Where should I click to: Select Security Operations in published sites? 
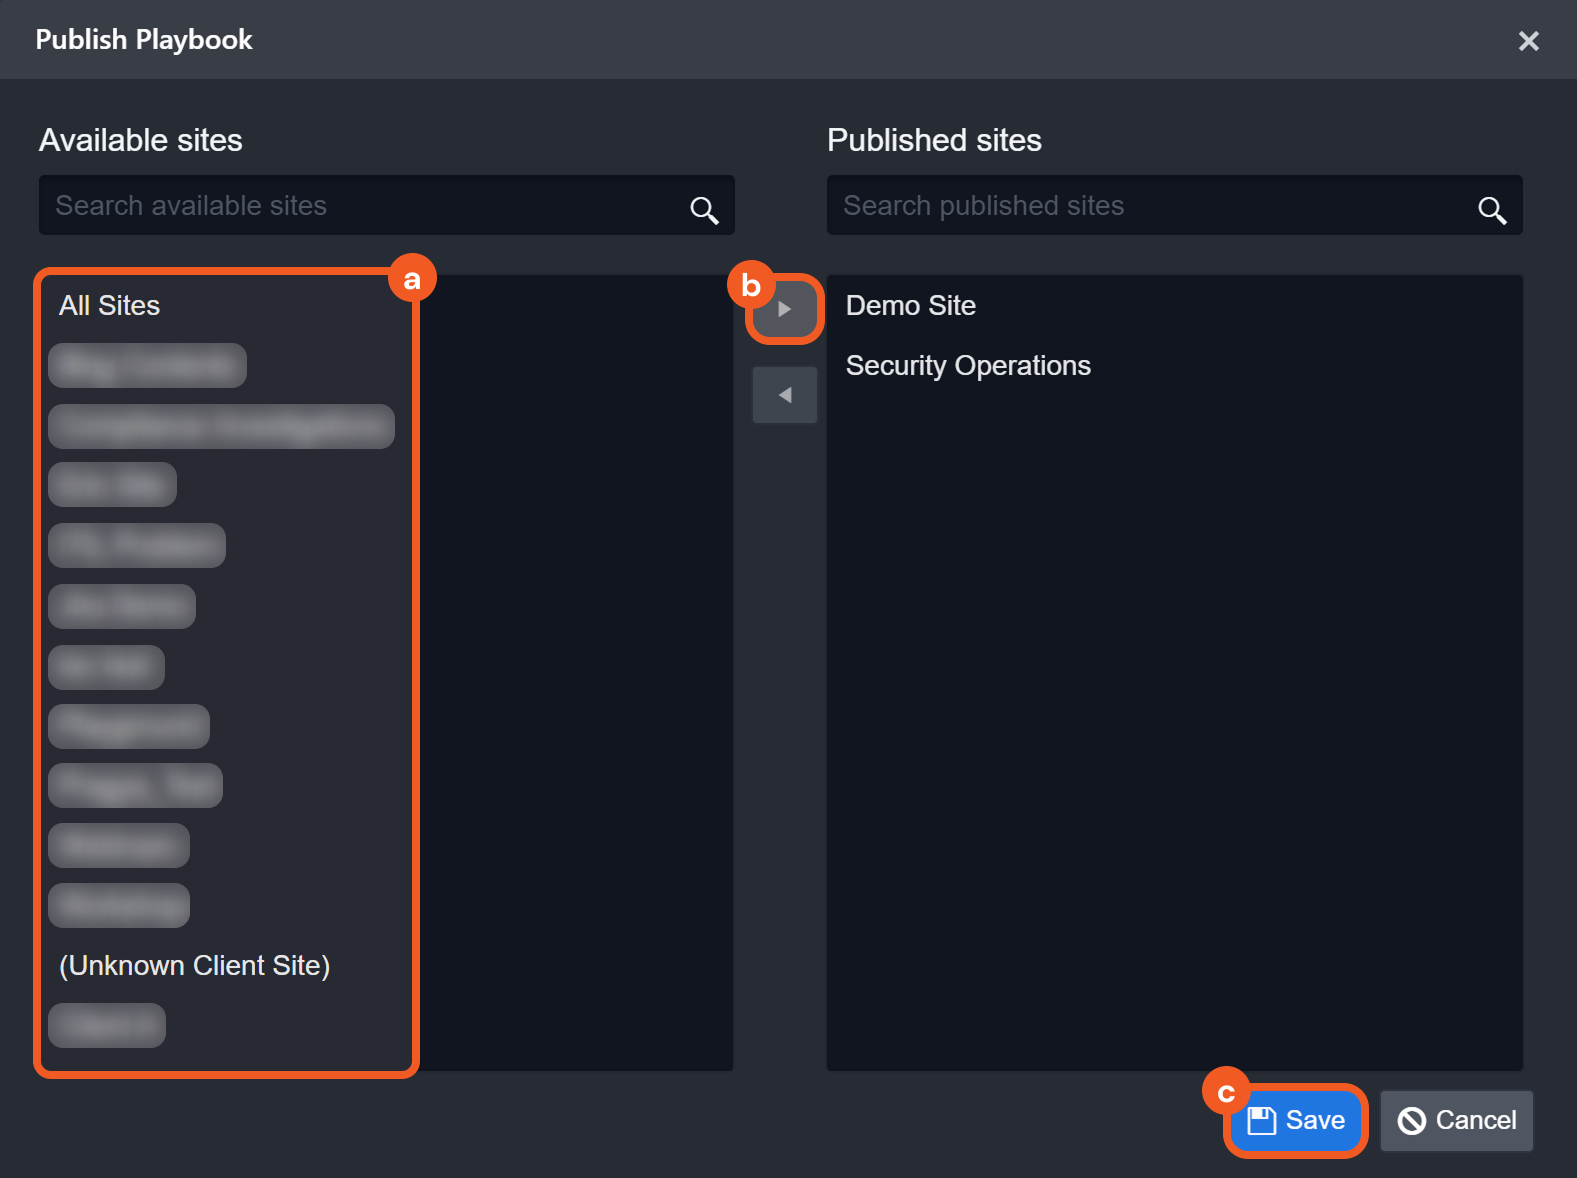pyautogui.click(x=968, y=366)
